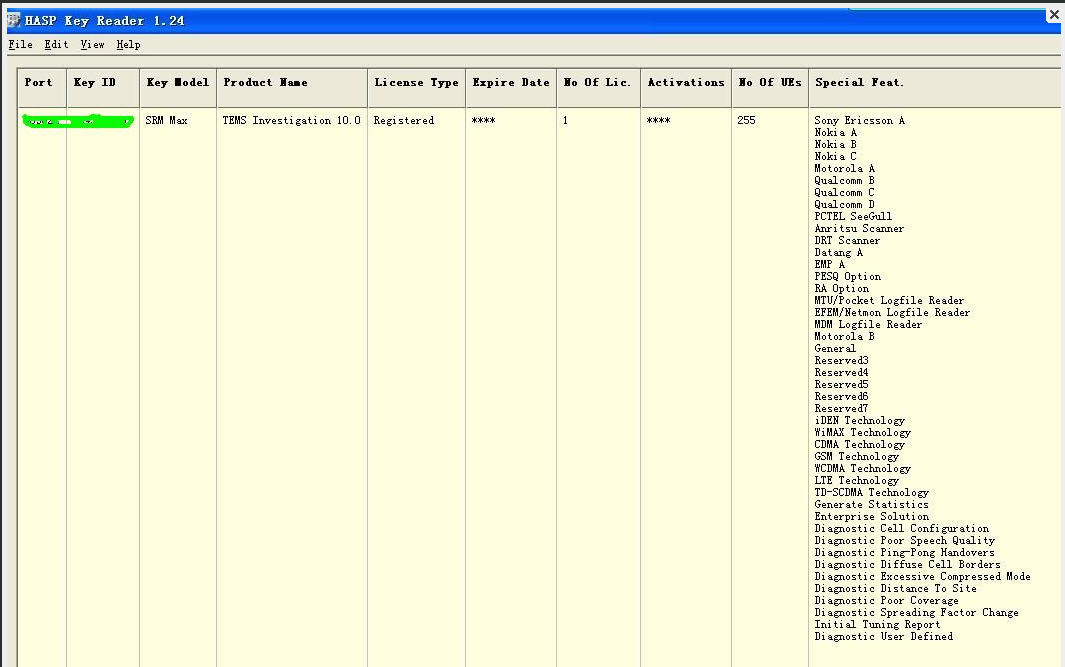Screen dimensions: 1065x667
Task: Click the Key ID column header
Action: 103,88
